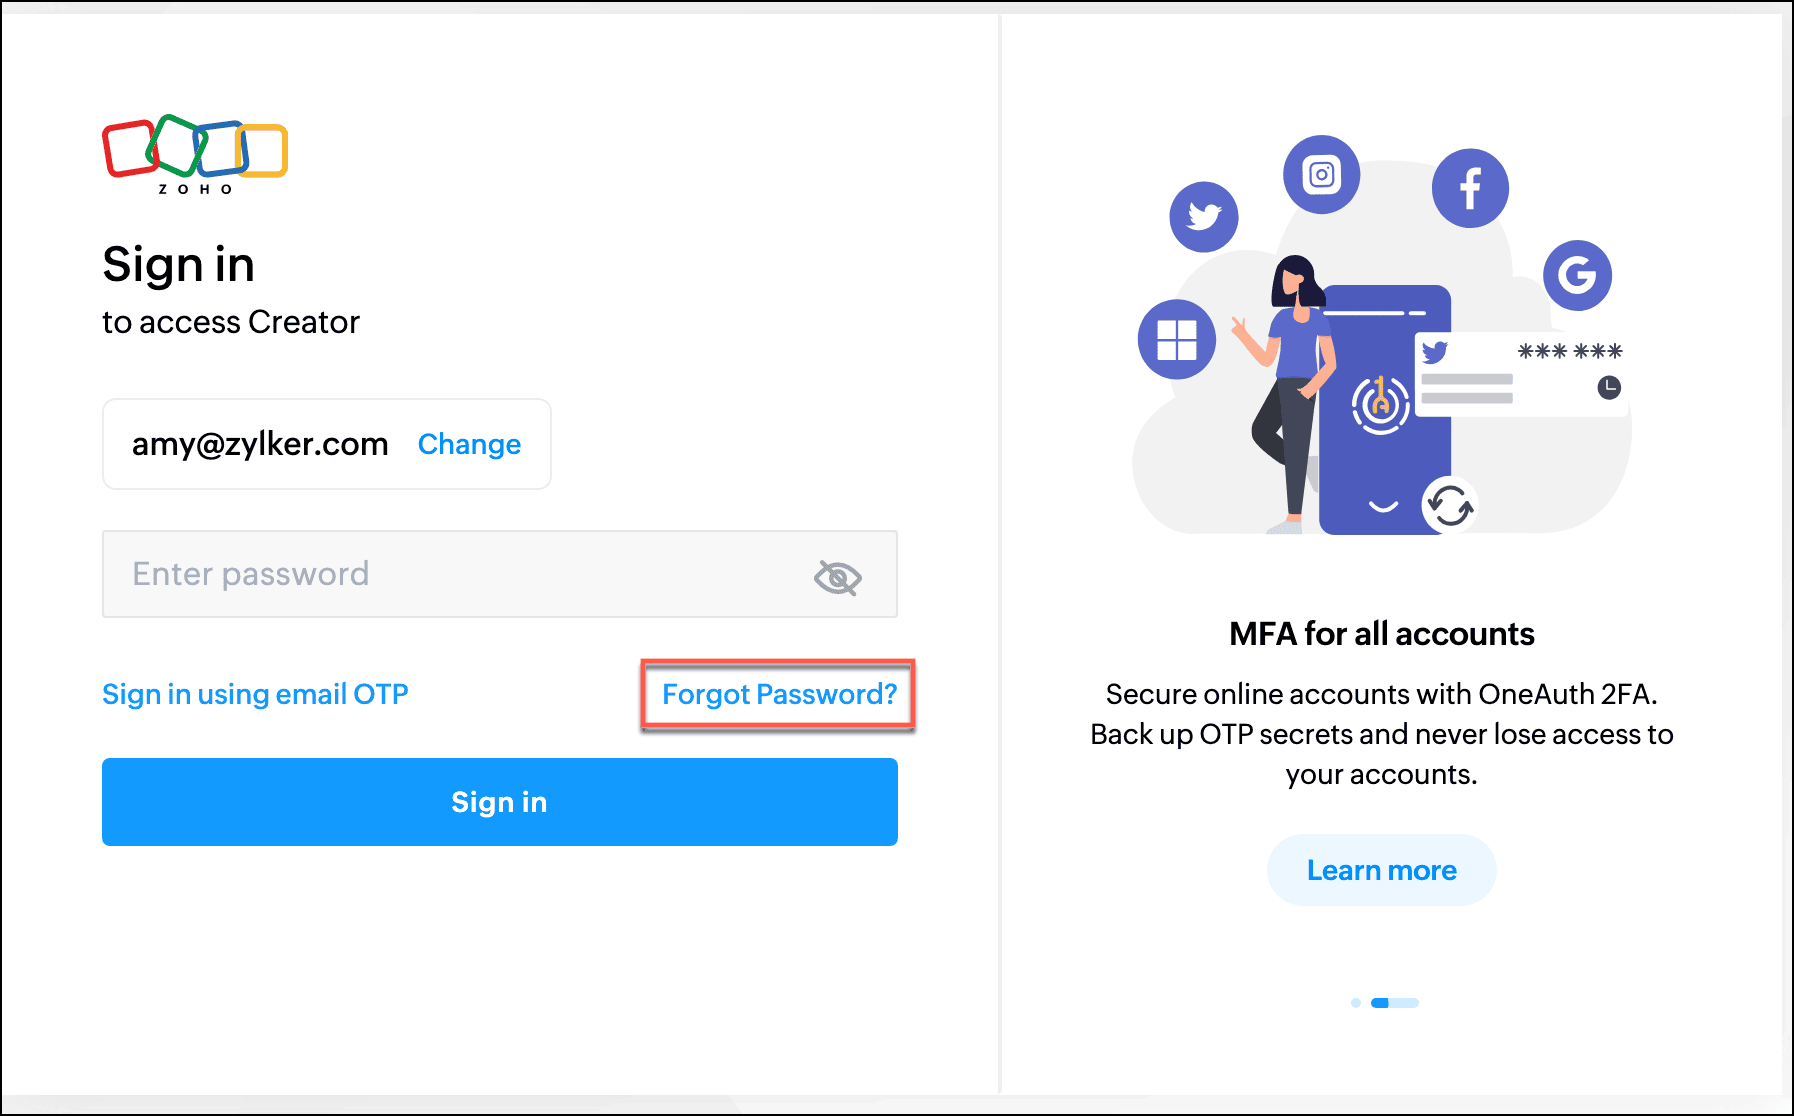Click the Google G icon

[x=1577, y=275]
